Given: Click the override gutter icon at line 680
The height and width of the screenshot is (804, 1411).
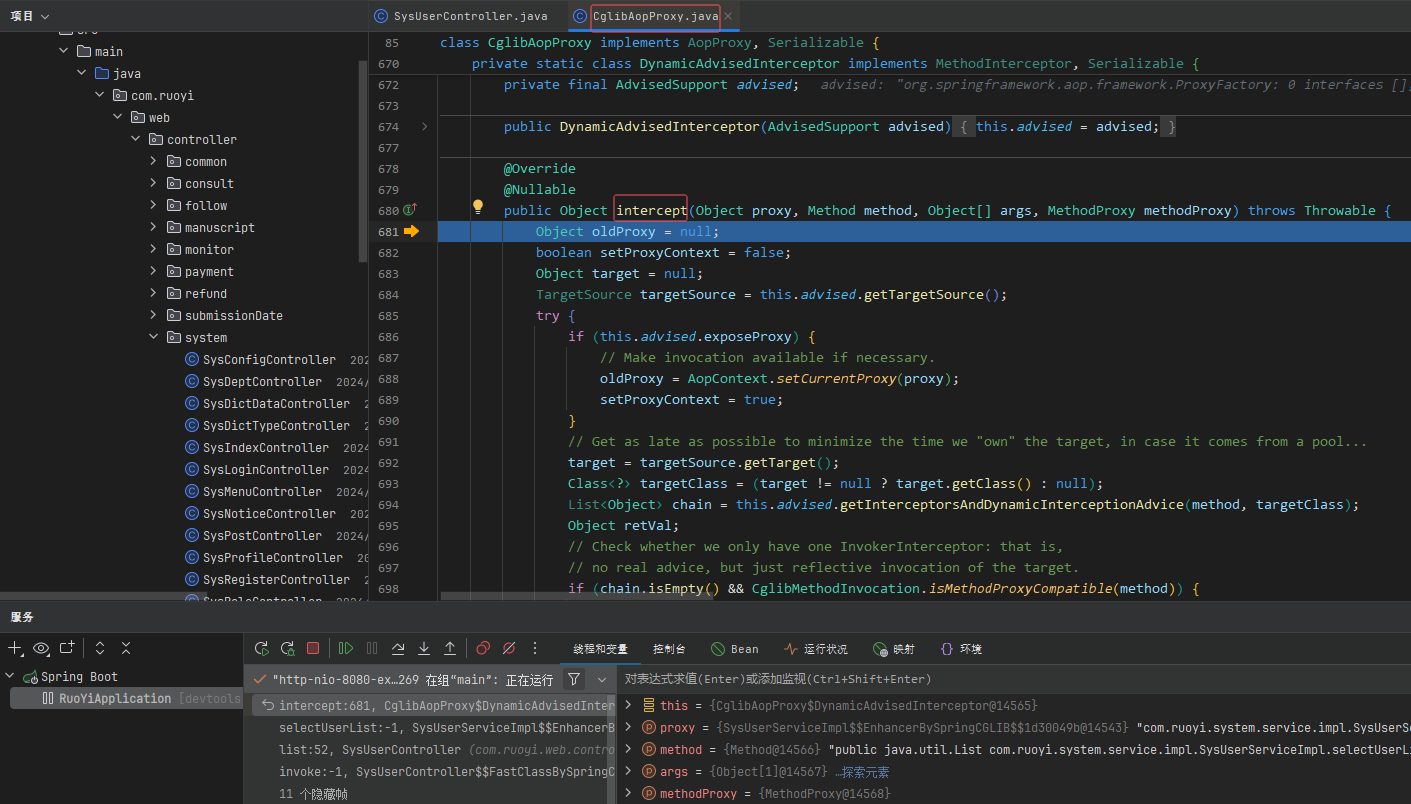Looking at the screenshot, I should pyautogui.click(x=409, y=210).
